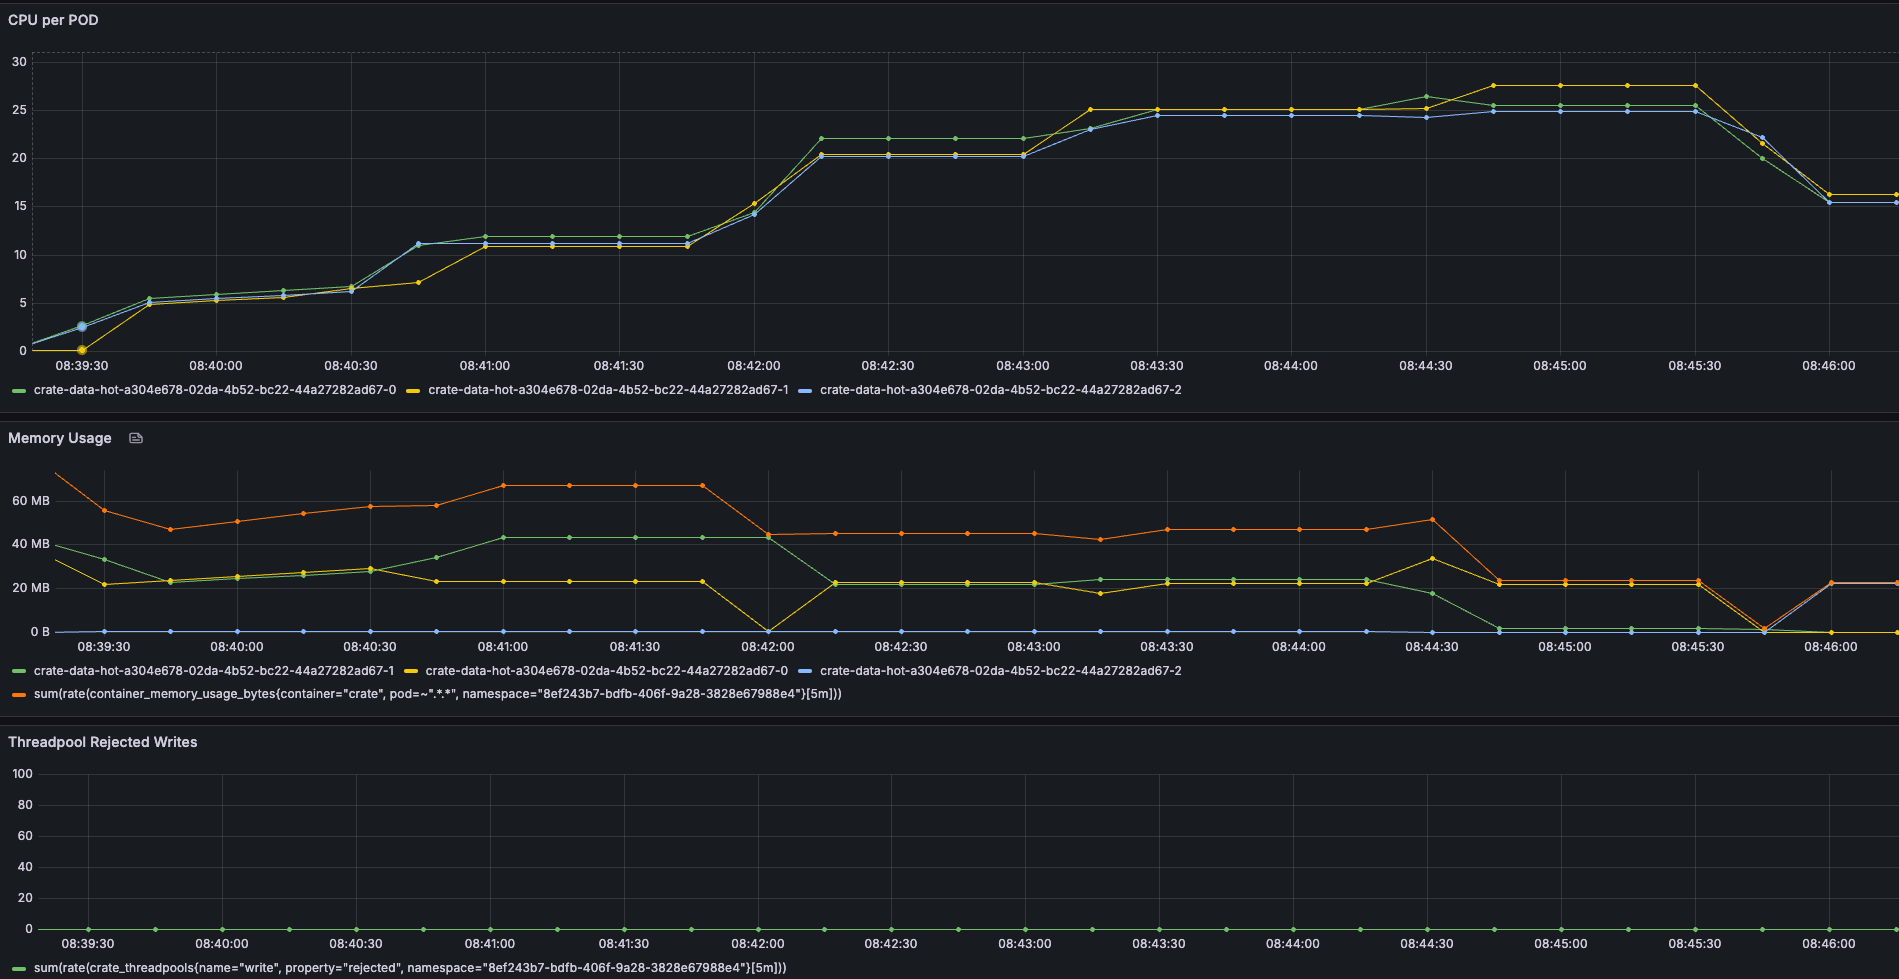
Task: Click yellow color swatch for ad67-1 in CPU legend
Action: point(413,391)
